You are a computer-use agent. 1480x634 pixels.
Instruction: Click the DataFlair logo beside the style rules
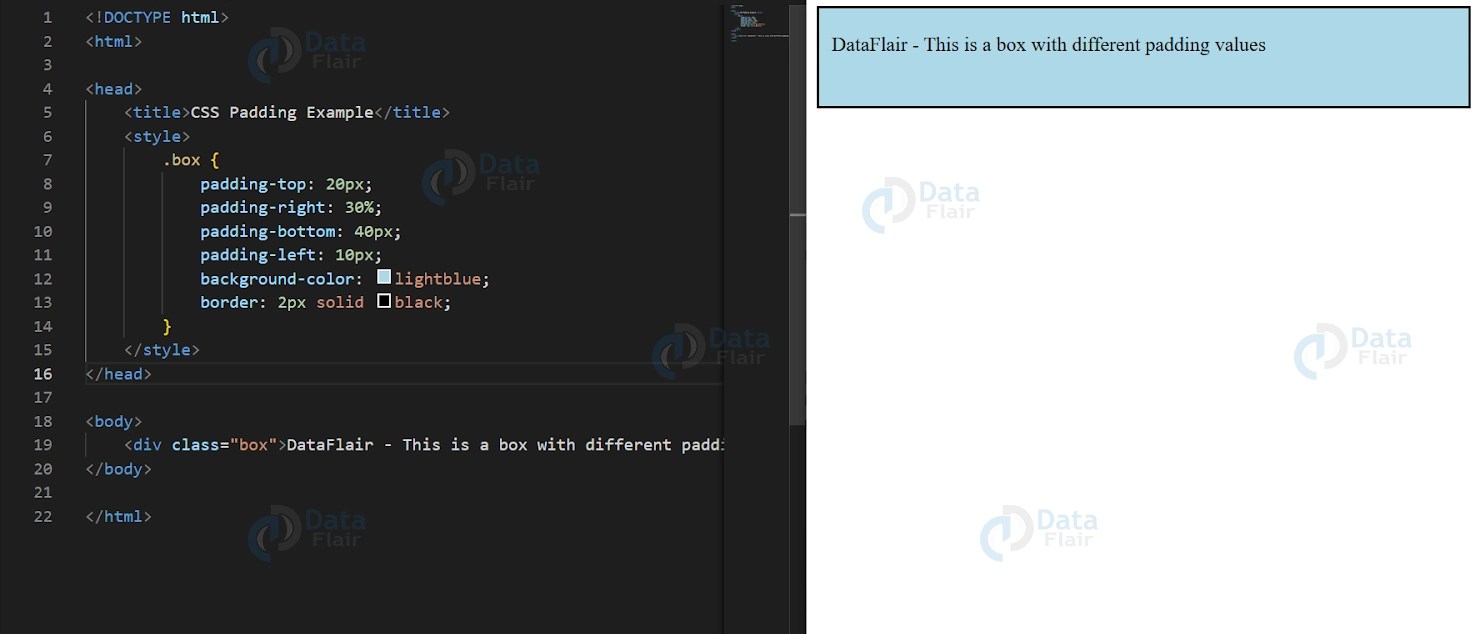pos(480,175)
